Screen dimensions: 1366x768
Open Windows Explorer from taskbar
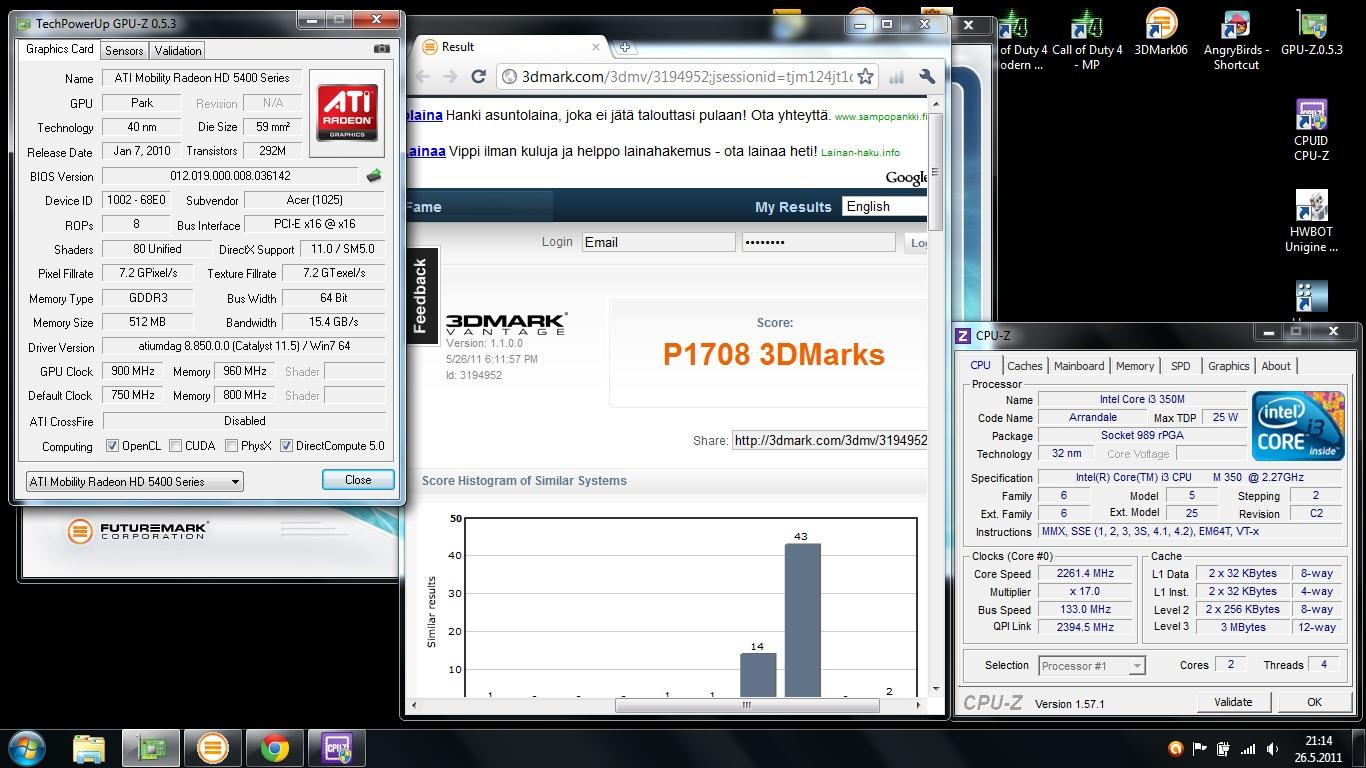pyautogui.click(x=89, y=748)
